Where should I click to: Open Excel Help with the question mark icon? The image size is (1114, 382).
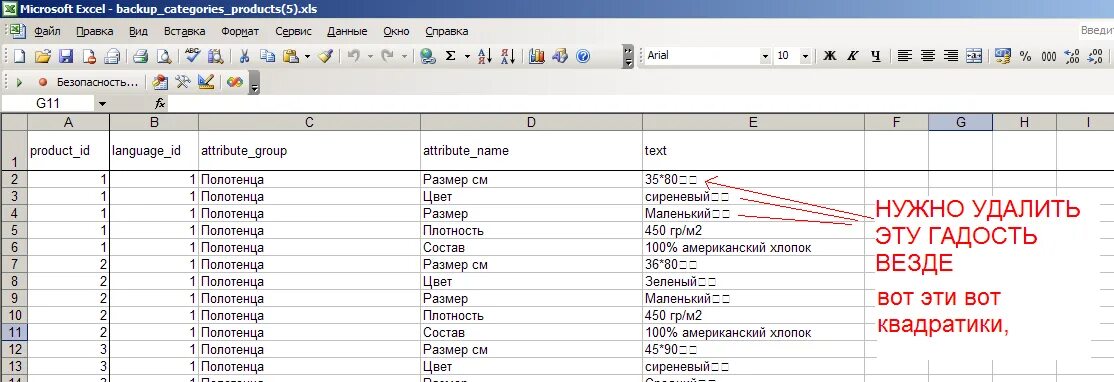point(583,56)
